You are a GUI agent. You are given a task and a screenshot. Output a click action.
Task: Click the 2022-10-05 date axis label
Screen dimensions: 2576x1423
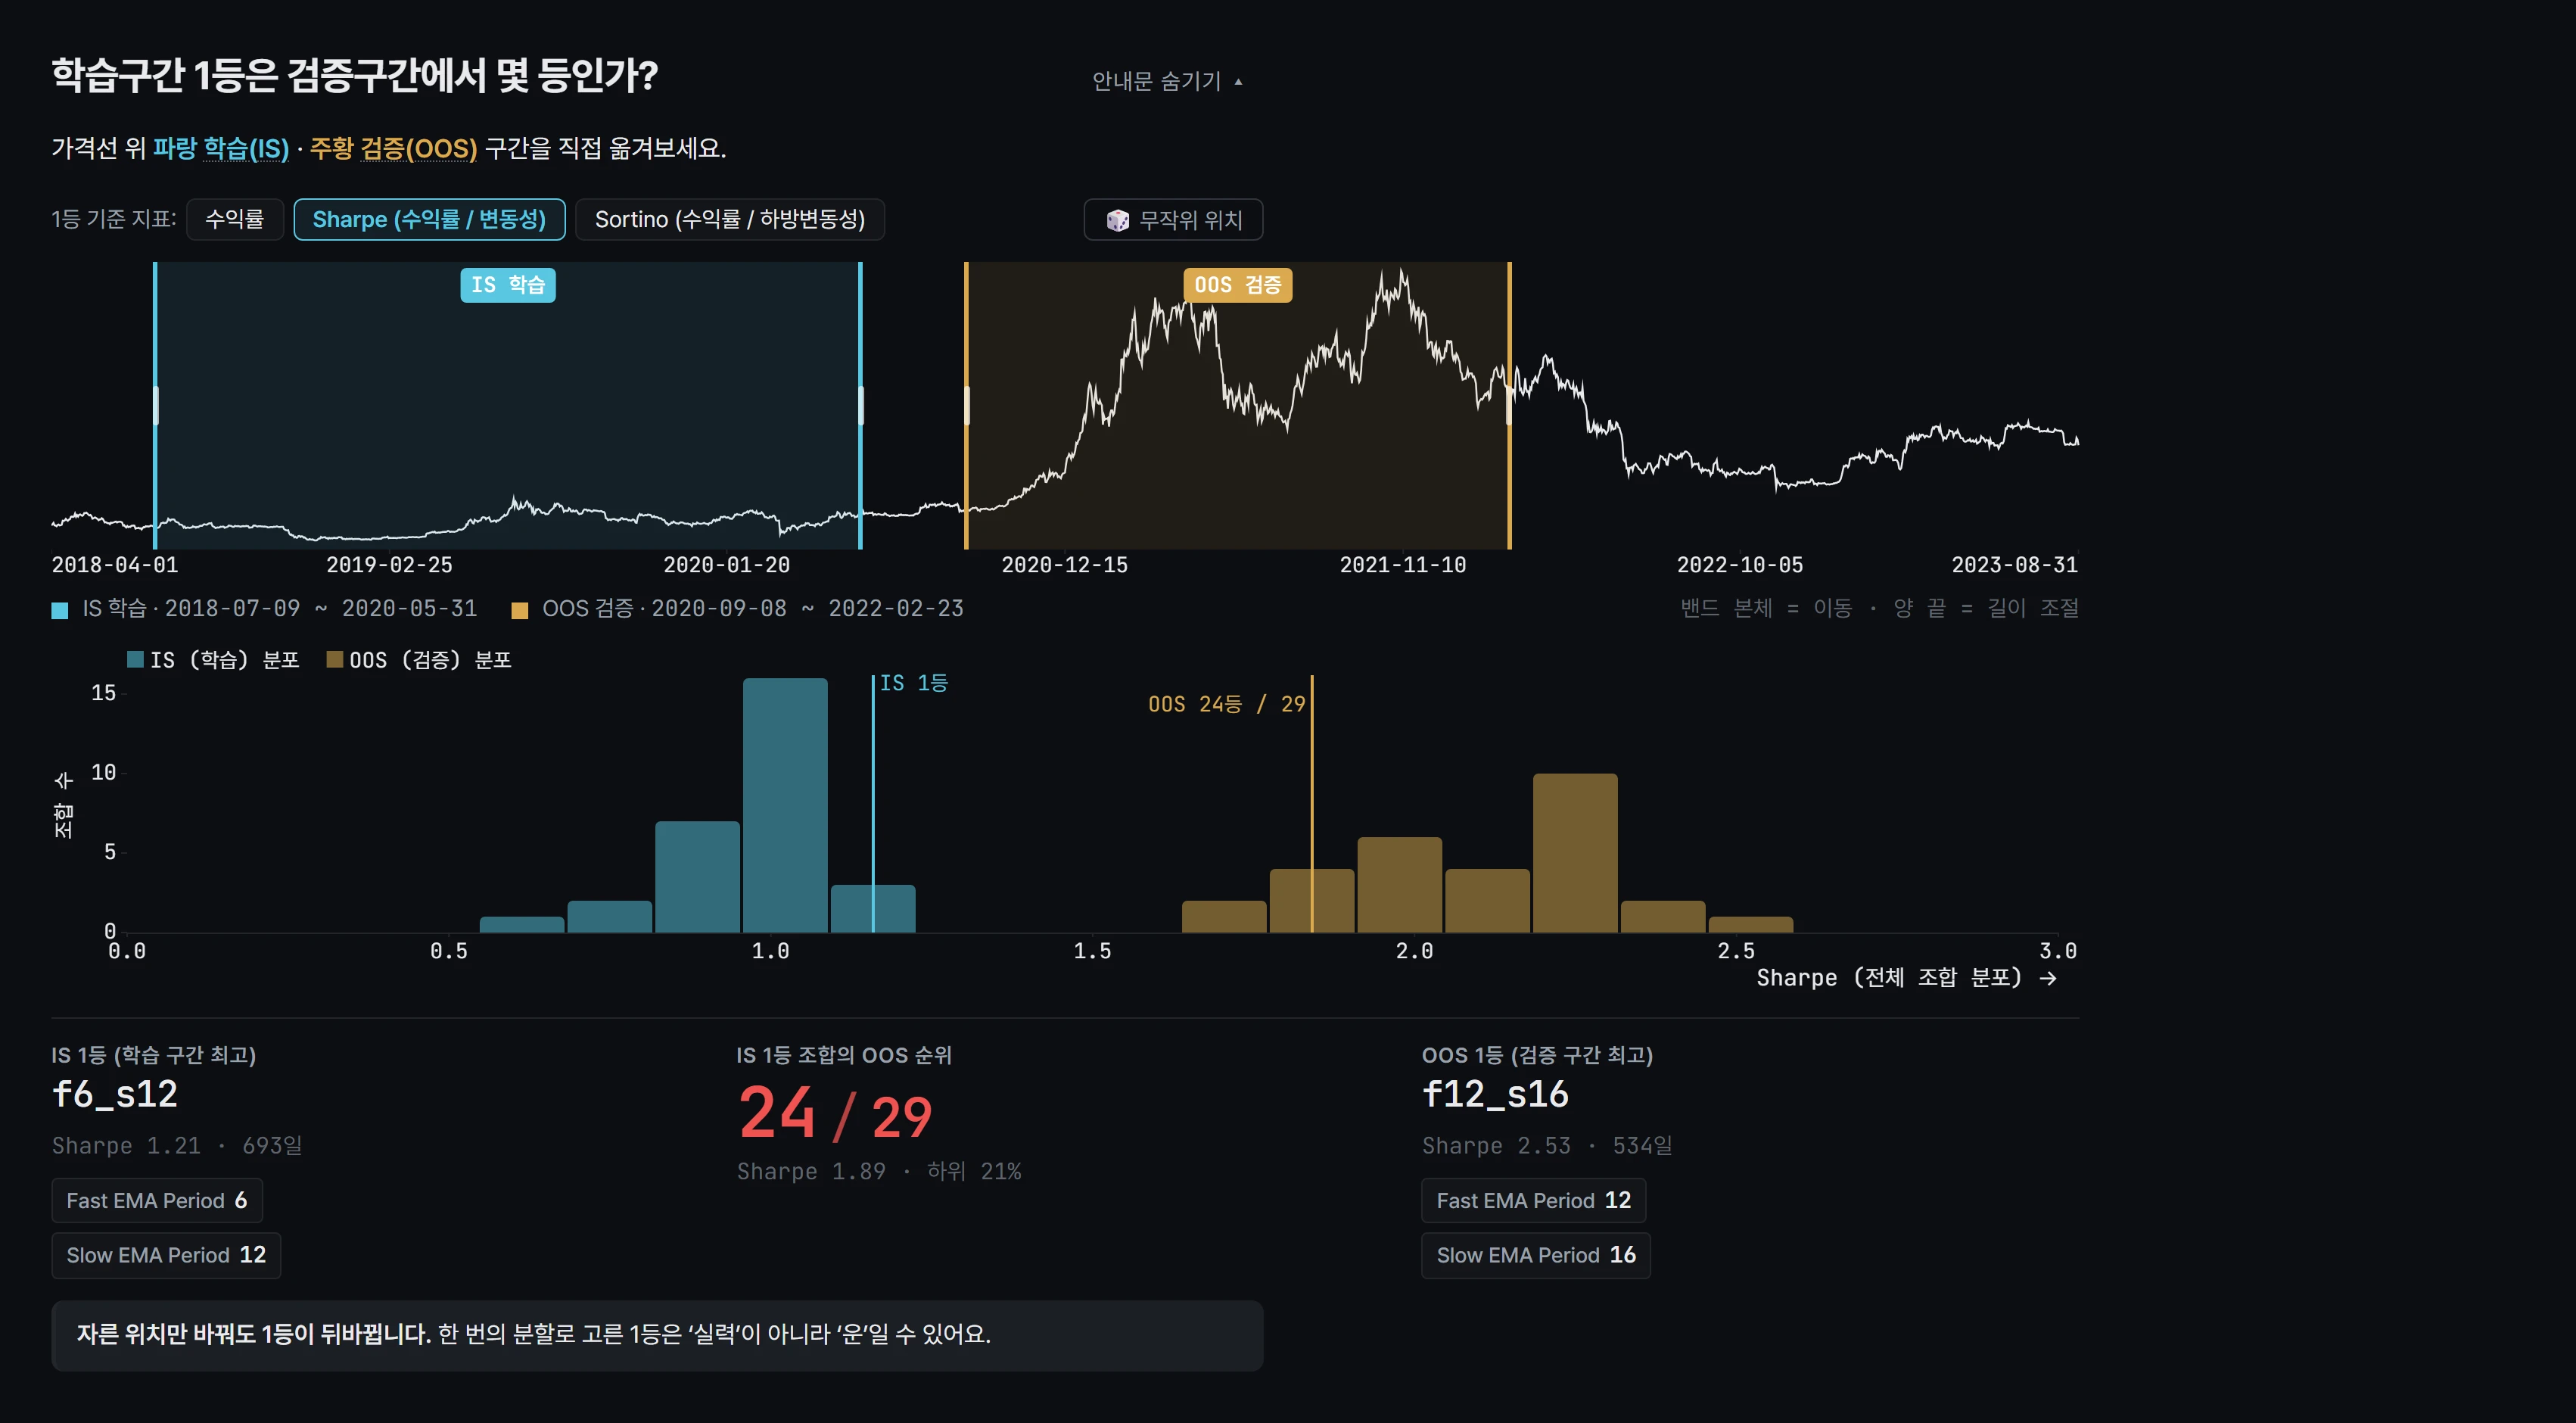coord(1740,566)
